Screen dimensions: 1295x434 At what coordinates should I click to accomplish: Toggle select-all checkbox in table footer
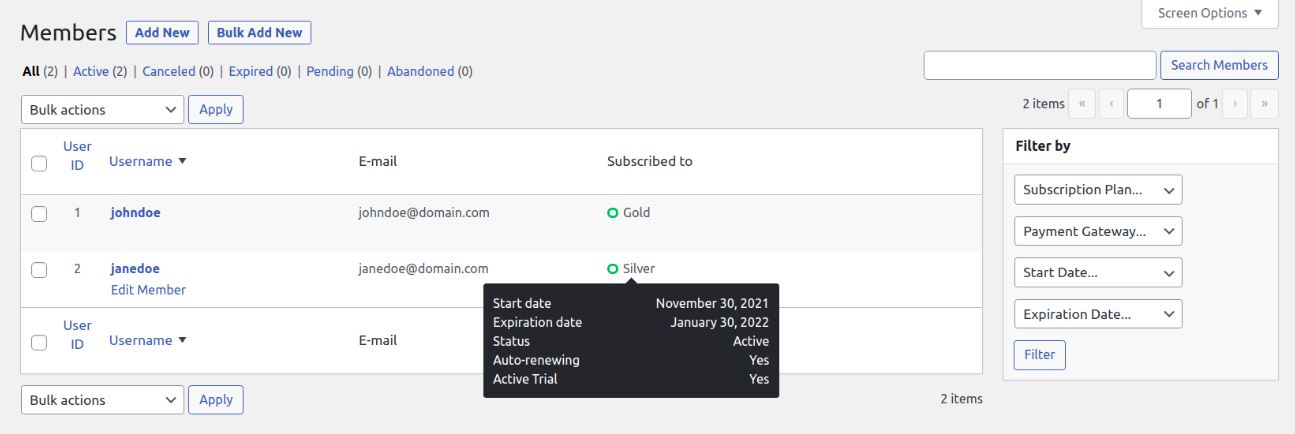tap(39, 342)
